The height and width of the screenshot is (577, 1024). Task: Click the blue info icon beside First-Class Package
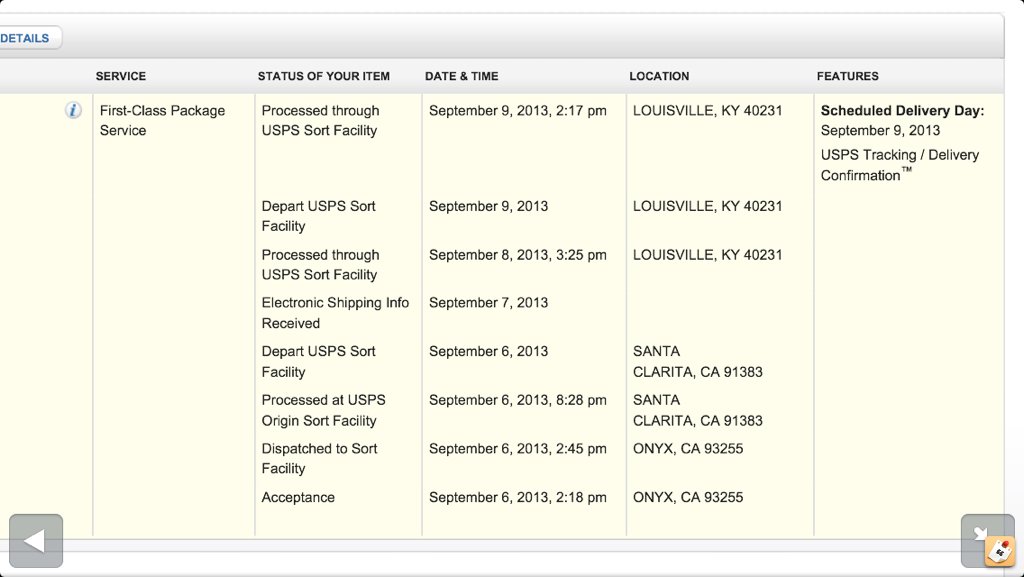[x=73, y=110]
